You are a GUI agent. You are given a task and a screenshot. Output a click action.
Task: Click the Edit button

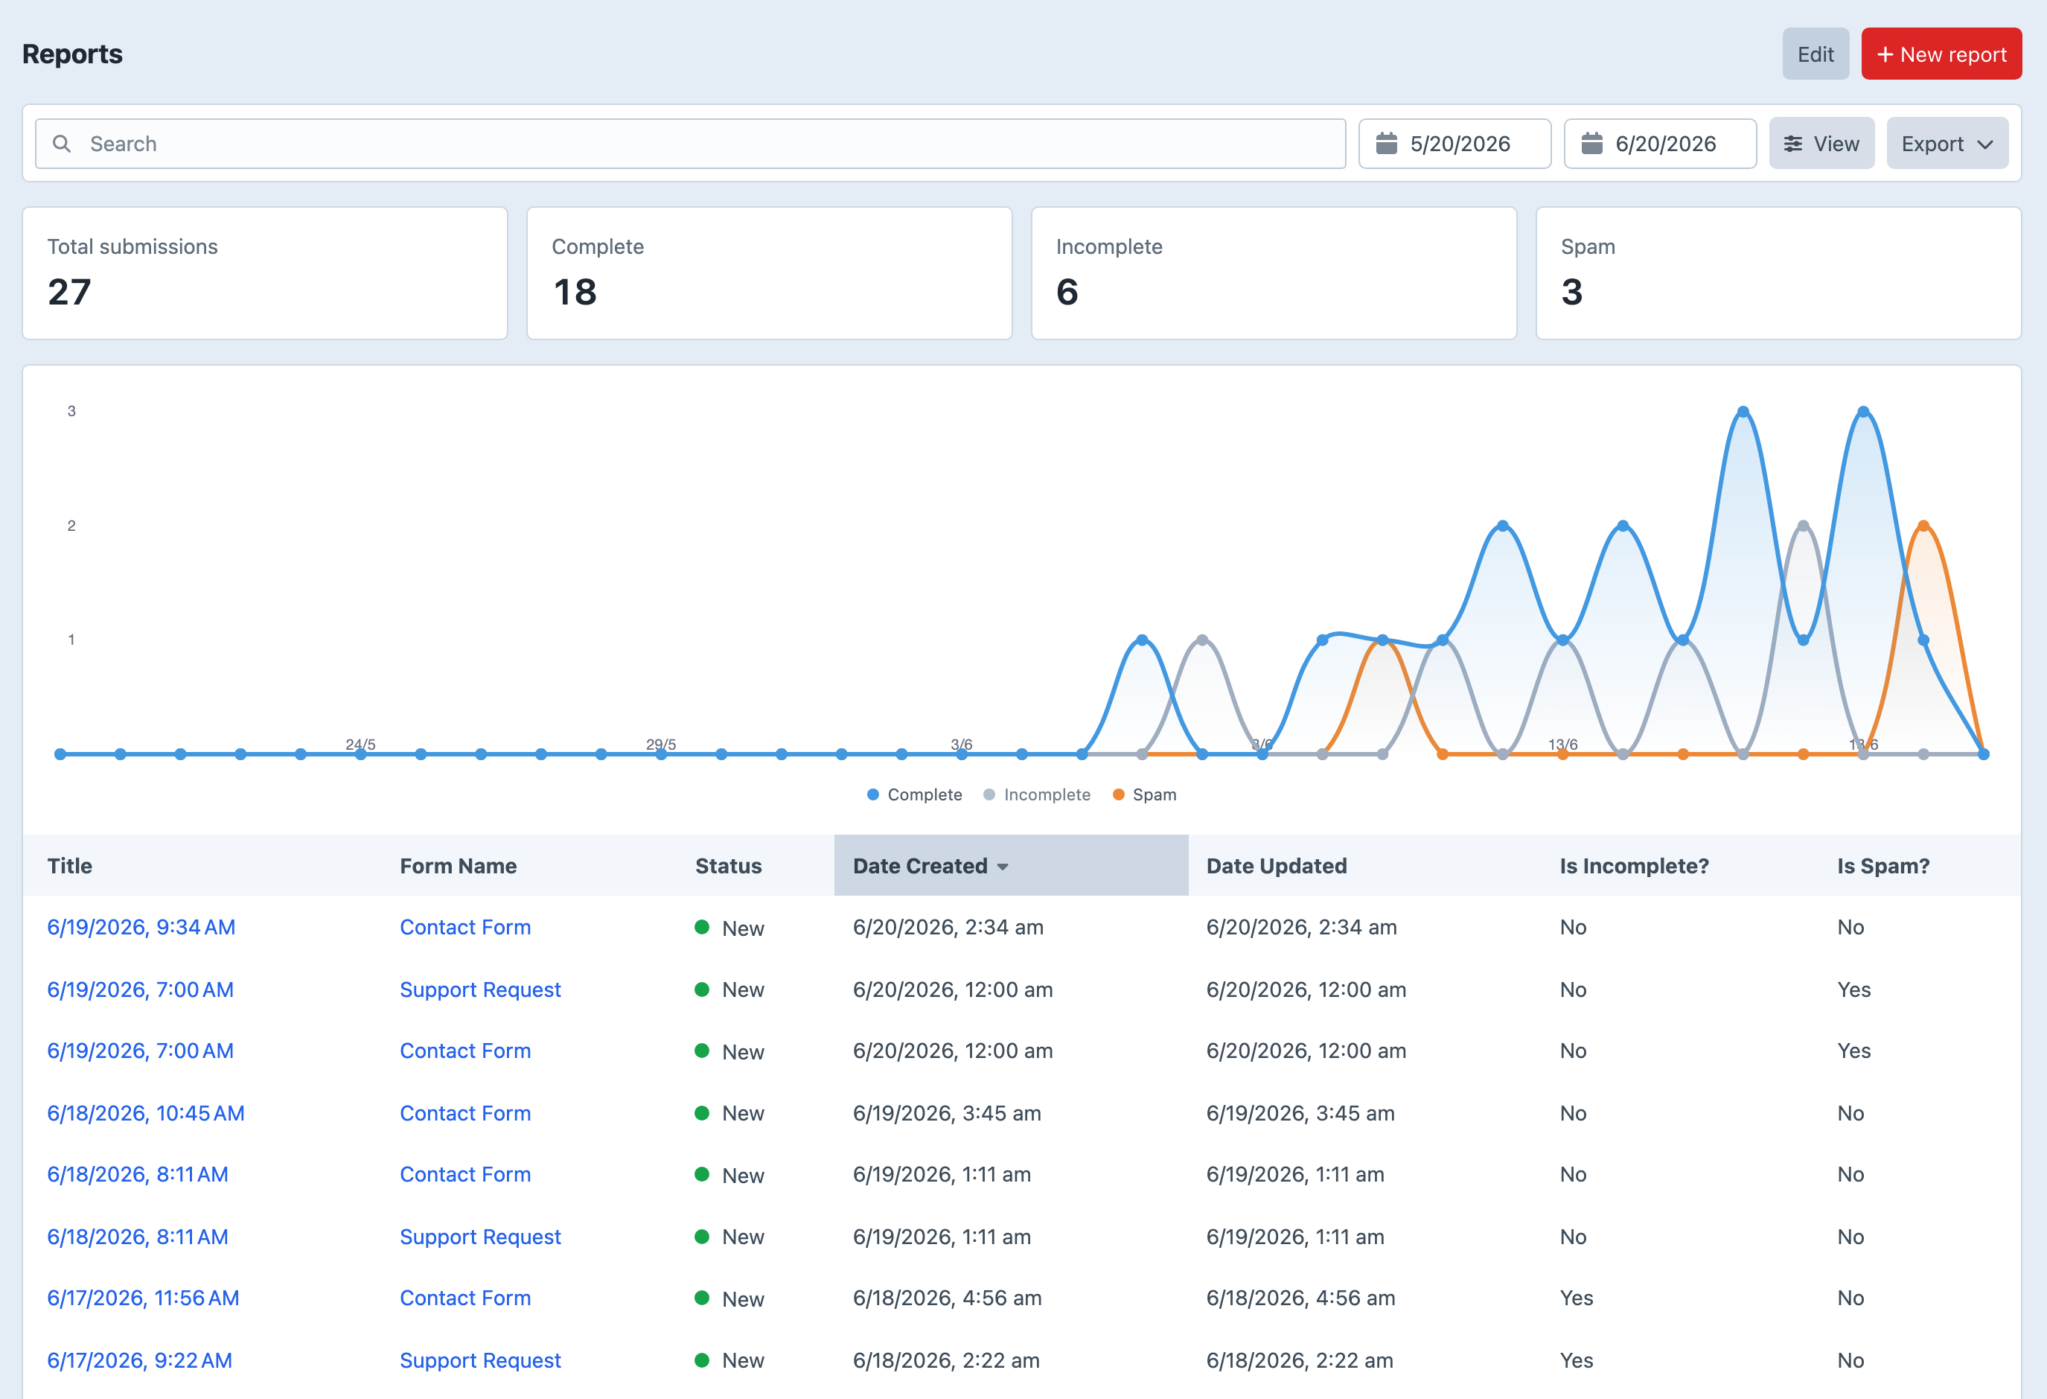[x=1815, y=54]
